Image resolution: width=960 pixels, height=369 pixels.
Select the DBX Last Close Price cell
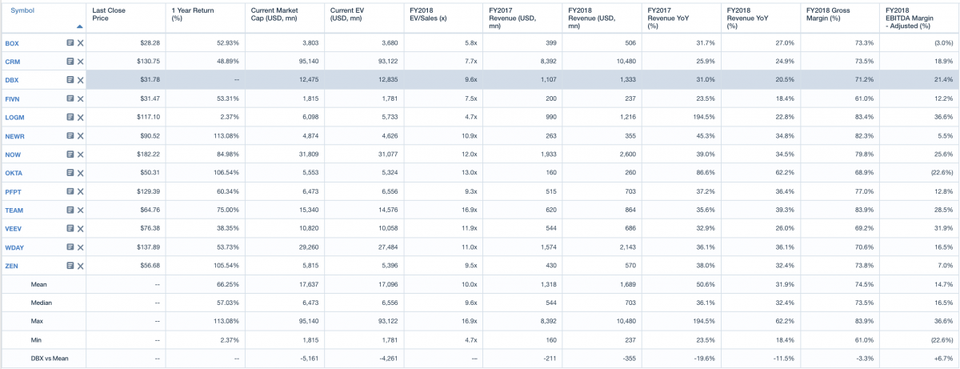click(x=126, y=80)
